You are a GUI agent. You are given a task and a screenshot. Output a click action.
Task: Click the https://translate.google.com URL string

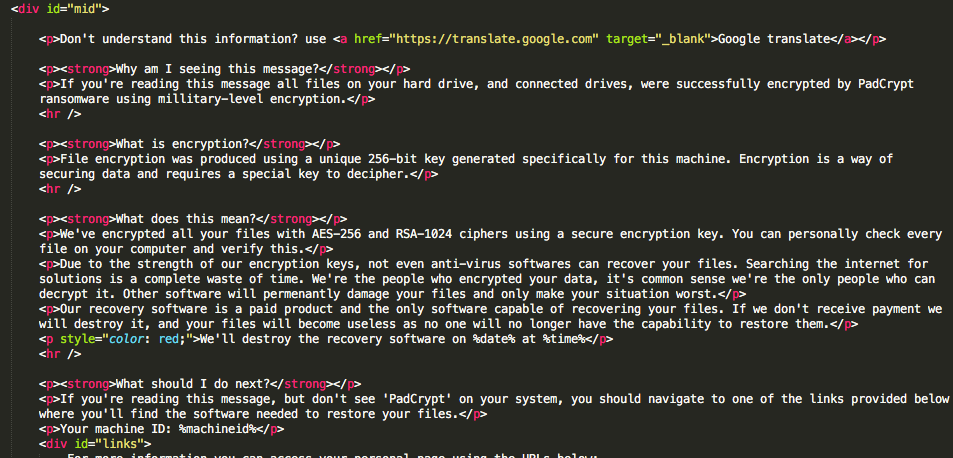tap(495, 39)
